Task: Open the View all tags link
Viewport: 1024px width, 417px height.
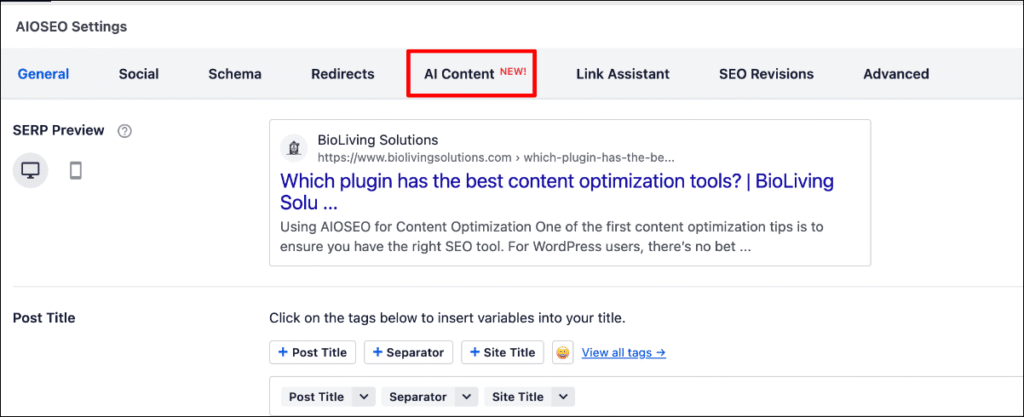Action: pyautogui.click(x=624, y=353)
